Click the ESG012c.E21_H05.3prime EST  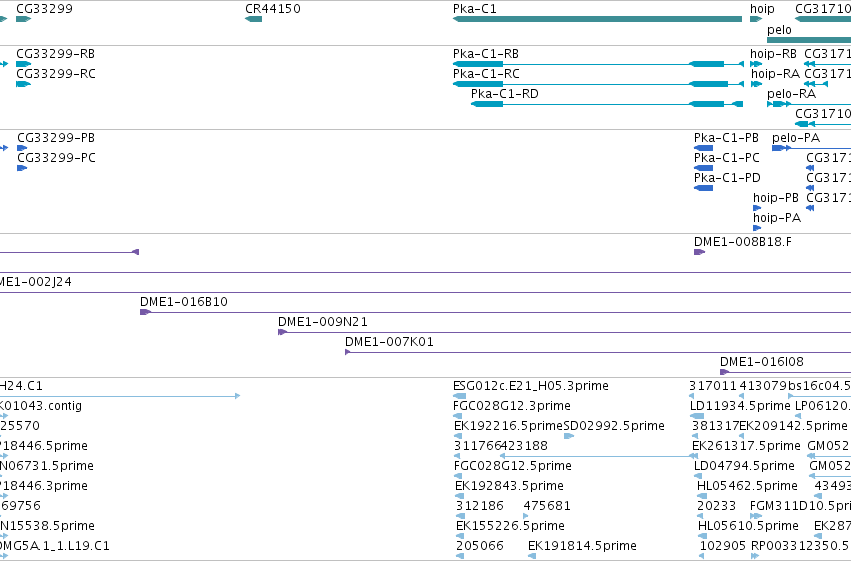point(460,397)
